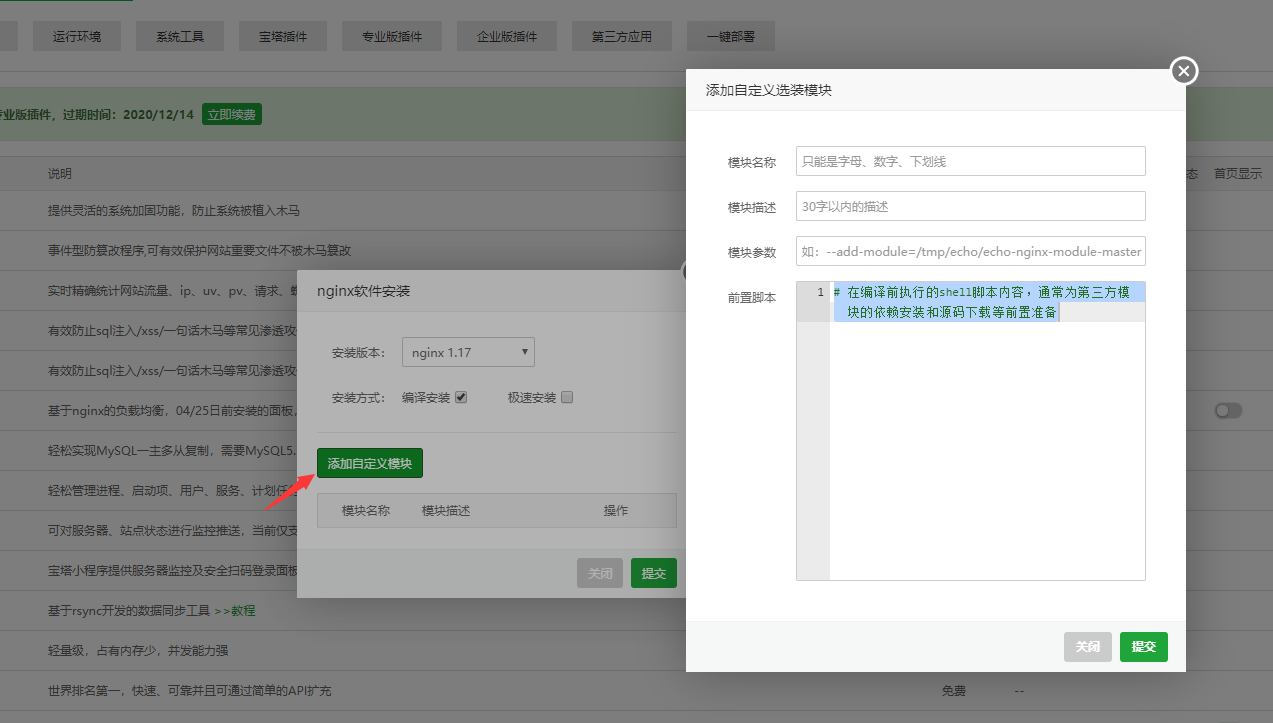Open the >>教程 link for rsync tool
This screenshot has height=723, width=1273.
(x=235, y=610)
